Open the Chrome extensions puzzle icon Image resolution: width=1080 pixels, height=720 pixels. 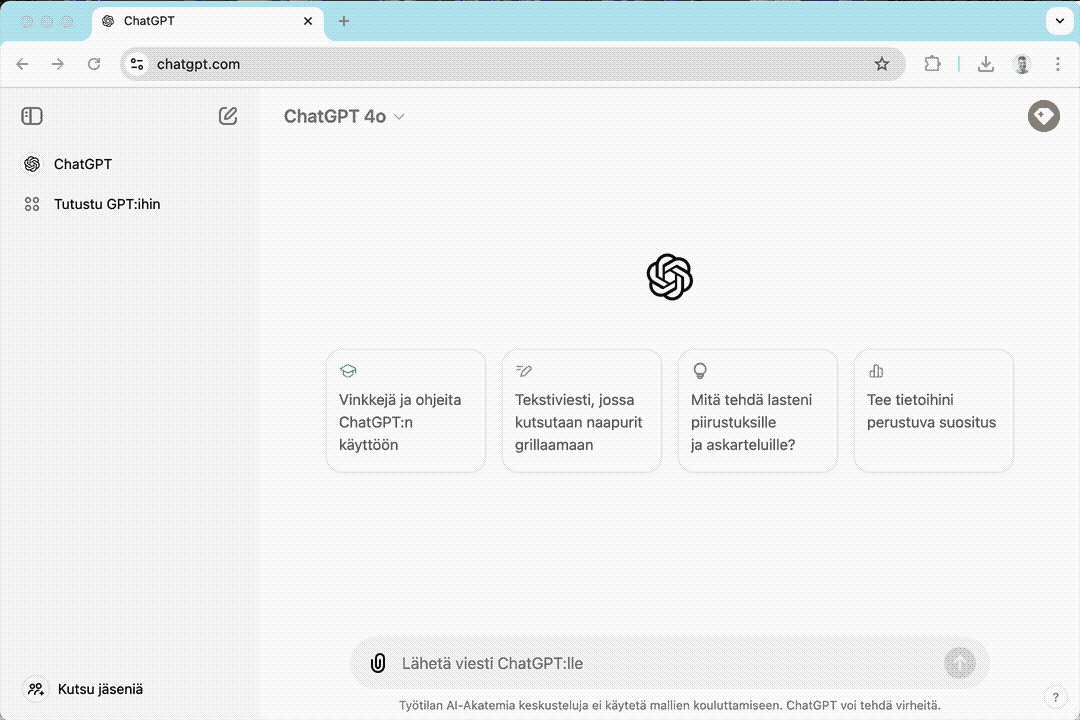click(x=932, y=64)
